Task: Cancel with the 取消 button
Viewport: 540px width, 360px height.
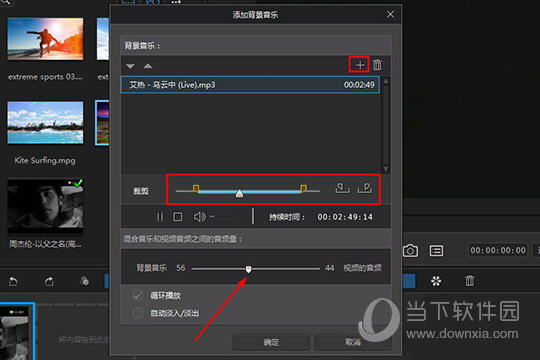Action: pyautogui.click(x=353, y=342)
